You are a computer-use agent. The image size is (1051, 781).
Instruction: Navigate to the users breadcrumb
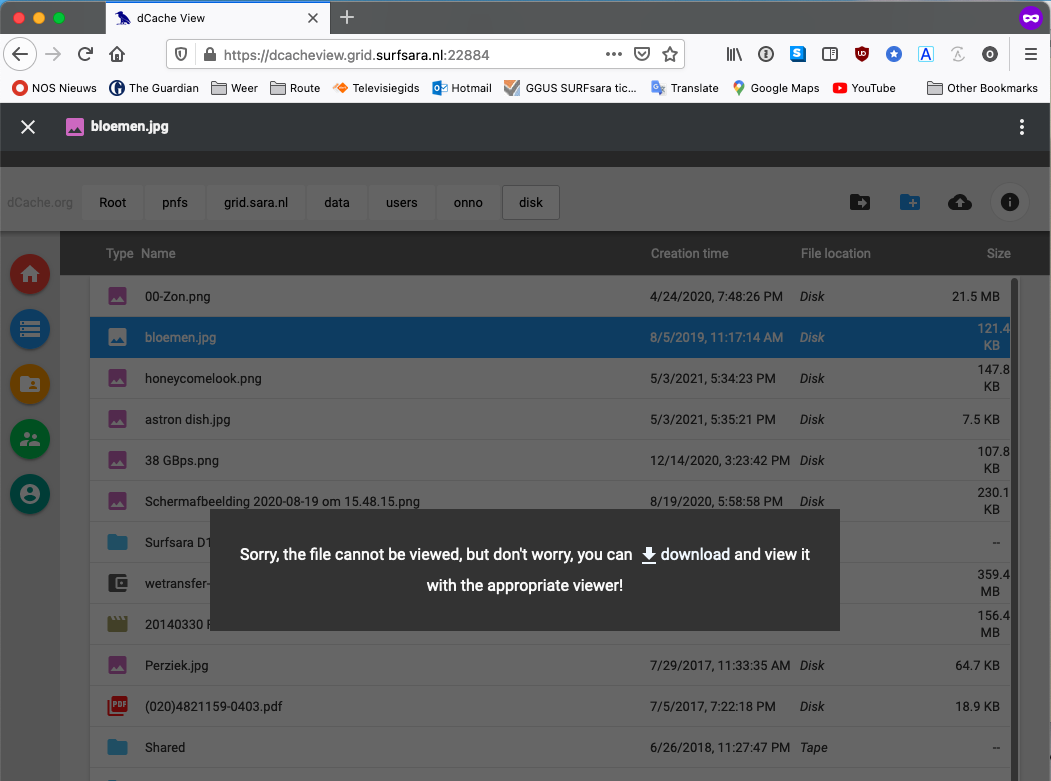(401, 202)
